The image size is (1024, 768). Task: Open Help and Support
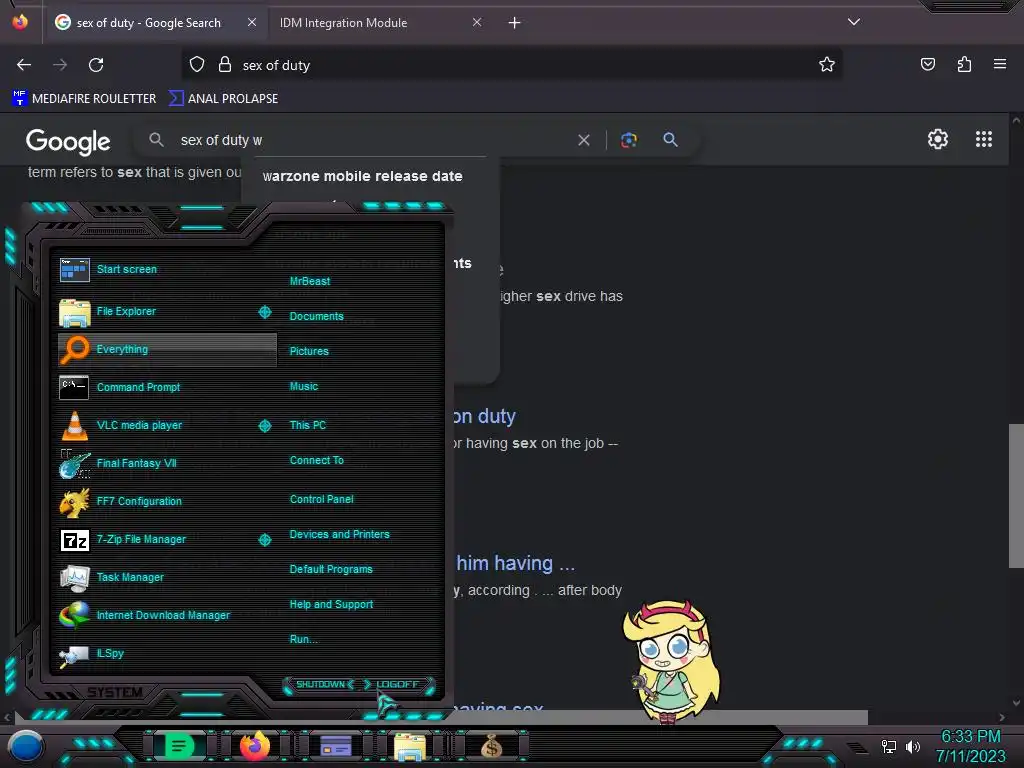(x=331, y=605)
